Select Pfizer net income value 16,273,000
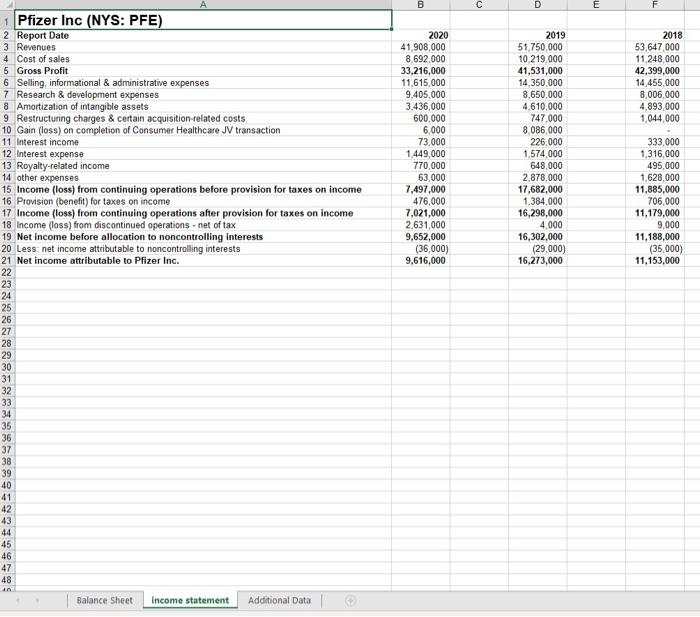The height and width of the screenshot is (617, 700). (538, 261)
